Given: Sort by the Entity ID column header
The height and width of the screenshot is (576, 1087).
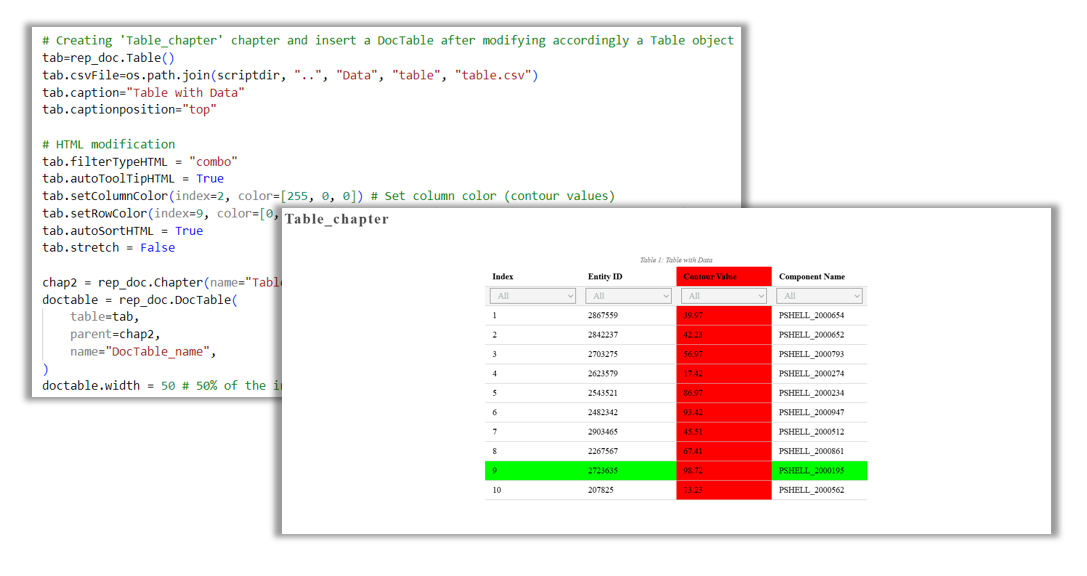Looking at the screenshot, I should [x=605, y=276].
